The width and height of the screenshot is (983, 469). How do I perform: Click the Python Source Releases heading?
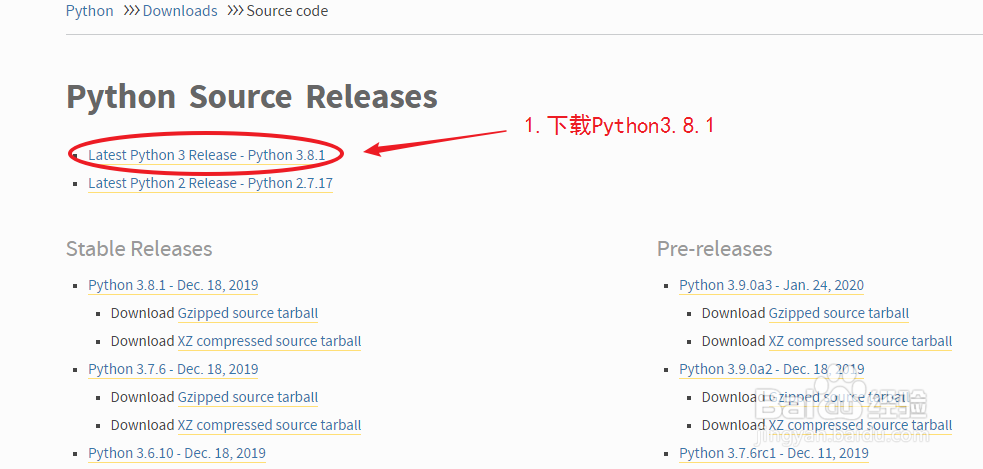click(x=252, y=97)
